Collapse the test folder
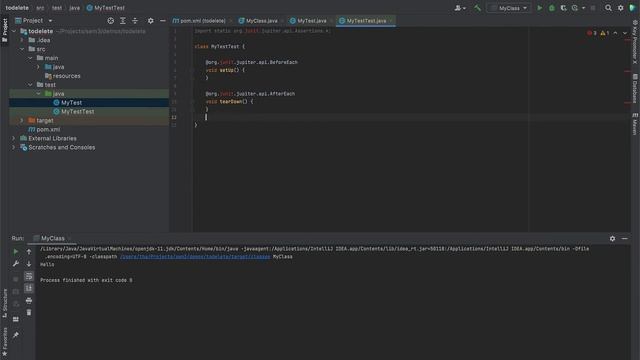 coord(30,85)
